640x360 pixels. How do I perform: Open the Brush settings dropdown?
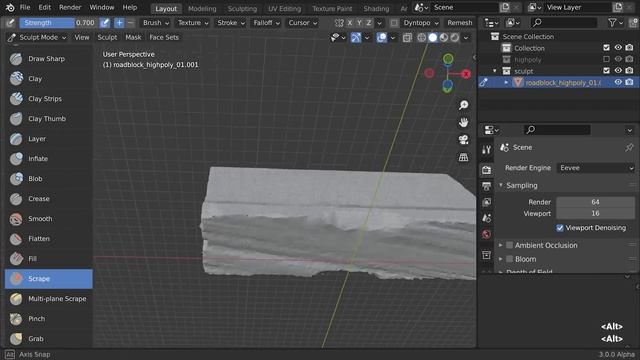point(156,23)
